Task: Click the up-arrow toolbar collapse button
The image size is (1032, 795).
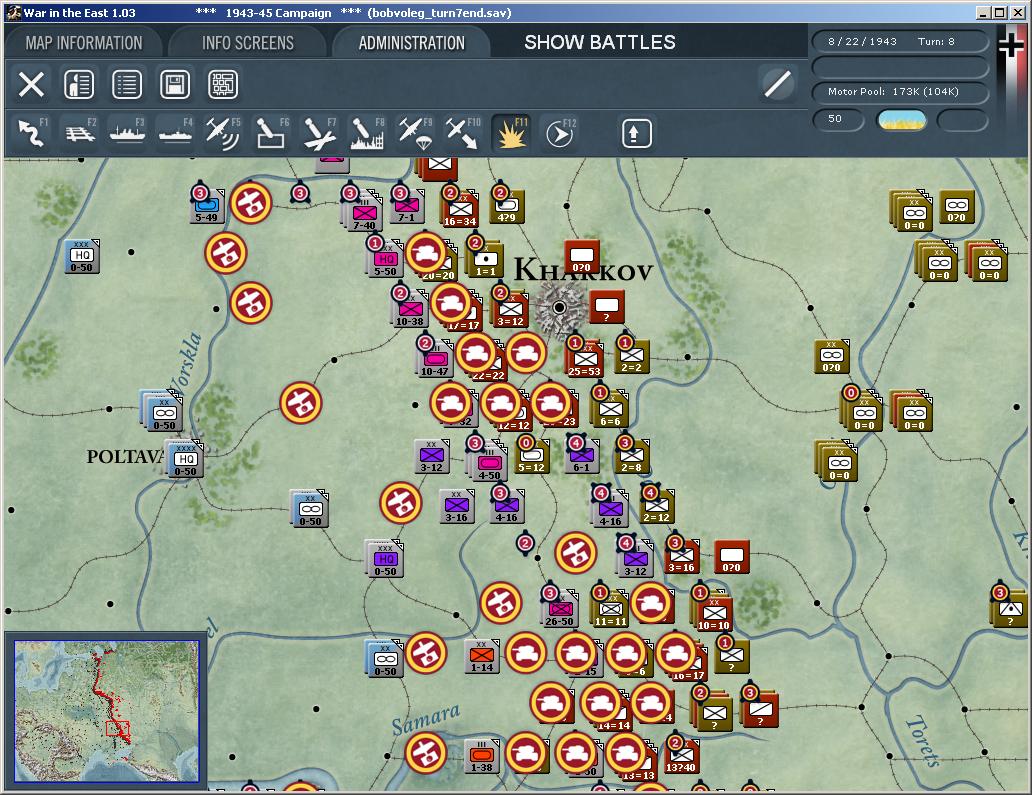Action: click(x=636, y=134)
